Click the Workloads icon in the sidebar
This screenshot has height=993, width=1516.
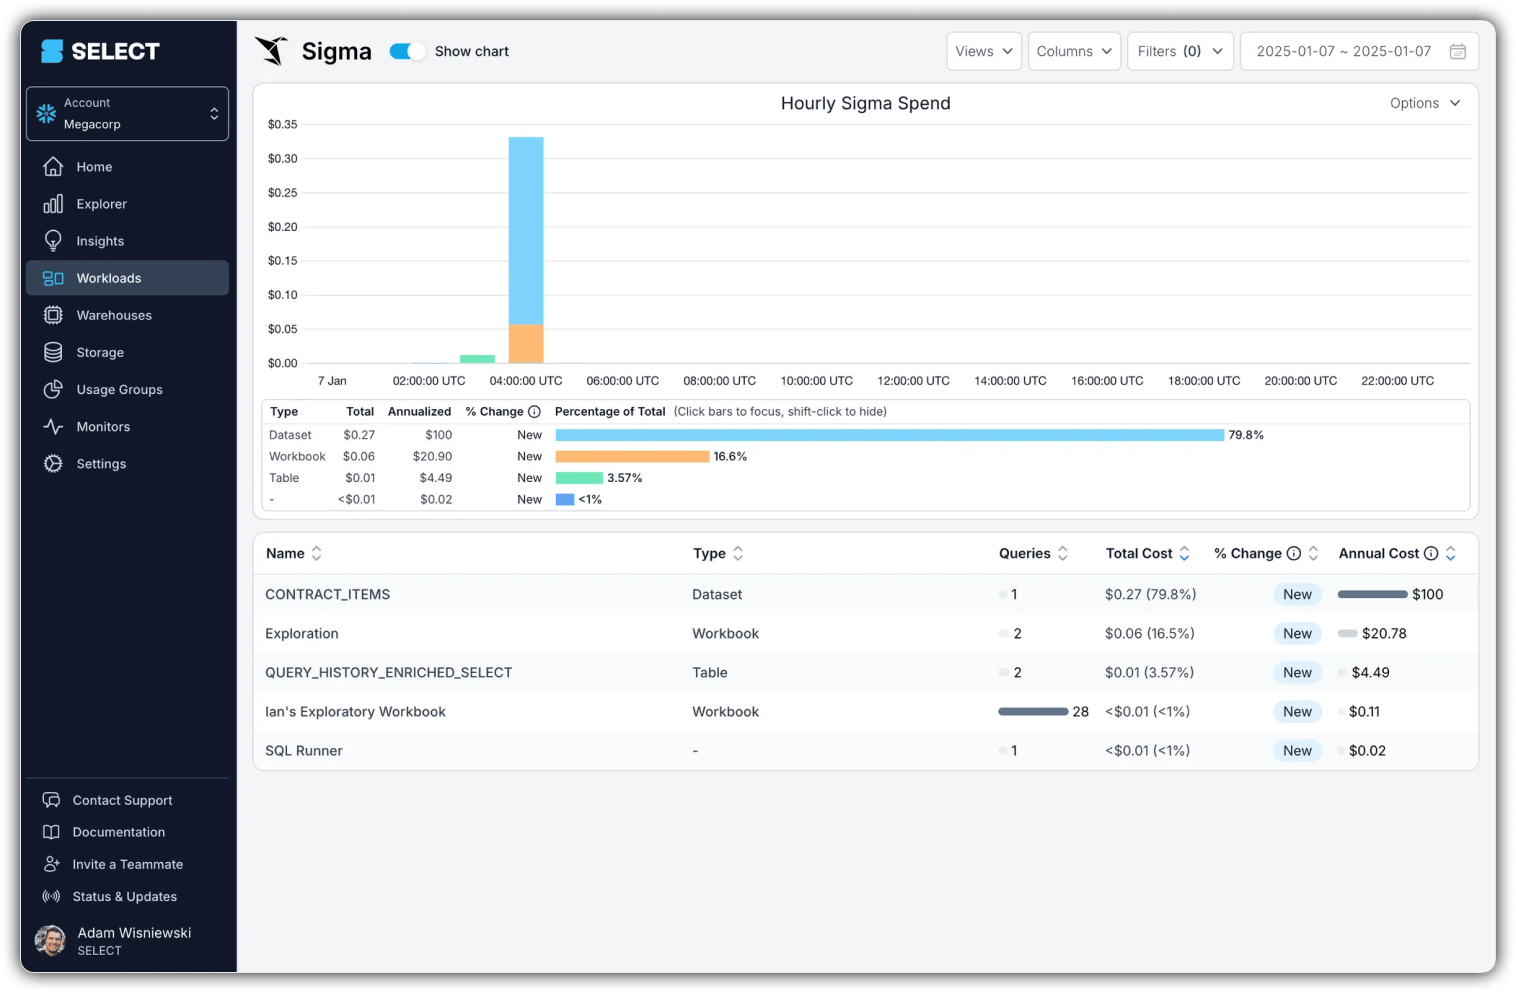click(53, 278)
